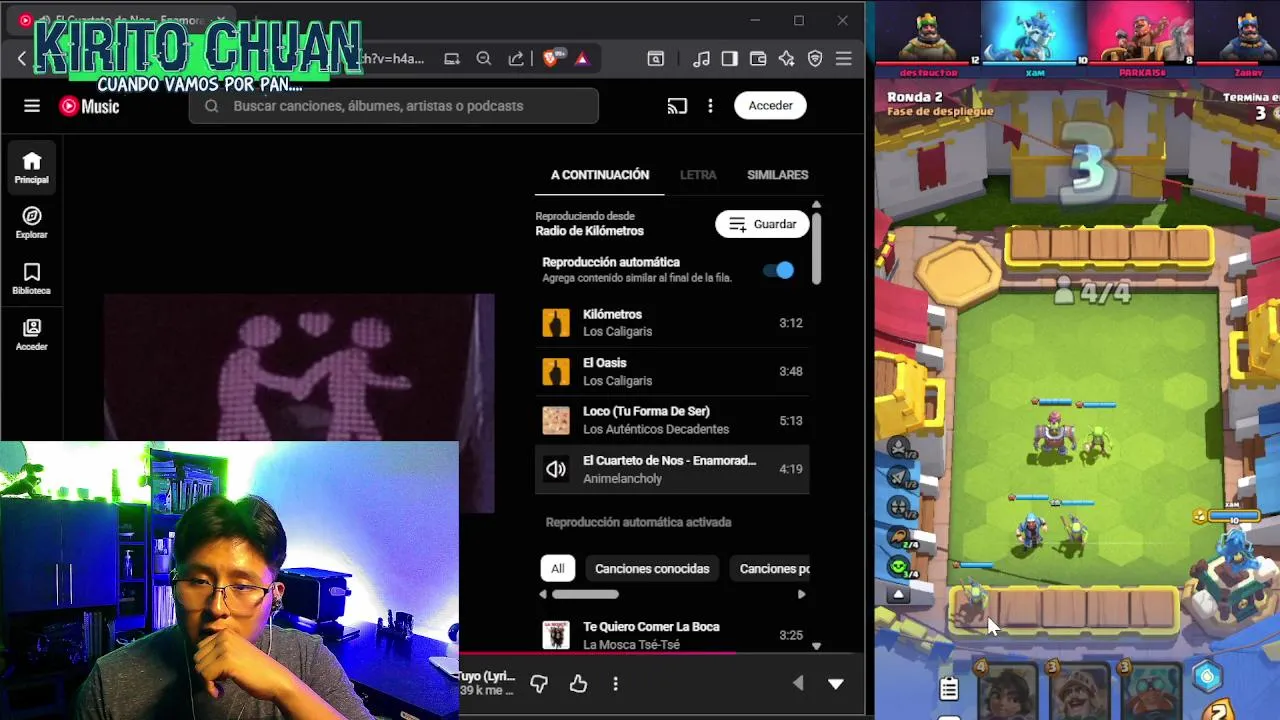Screen dimensions: 1280x720
Task: Click the Guardar queue button
Action: tap(762, 224)
